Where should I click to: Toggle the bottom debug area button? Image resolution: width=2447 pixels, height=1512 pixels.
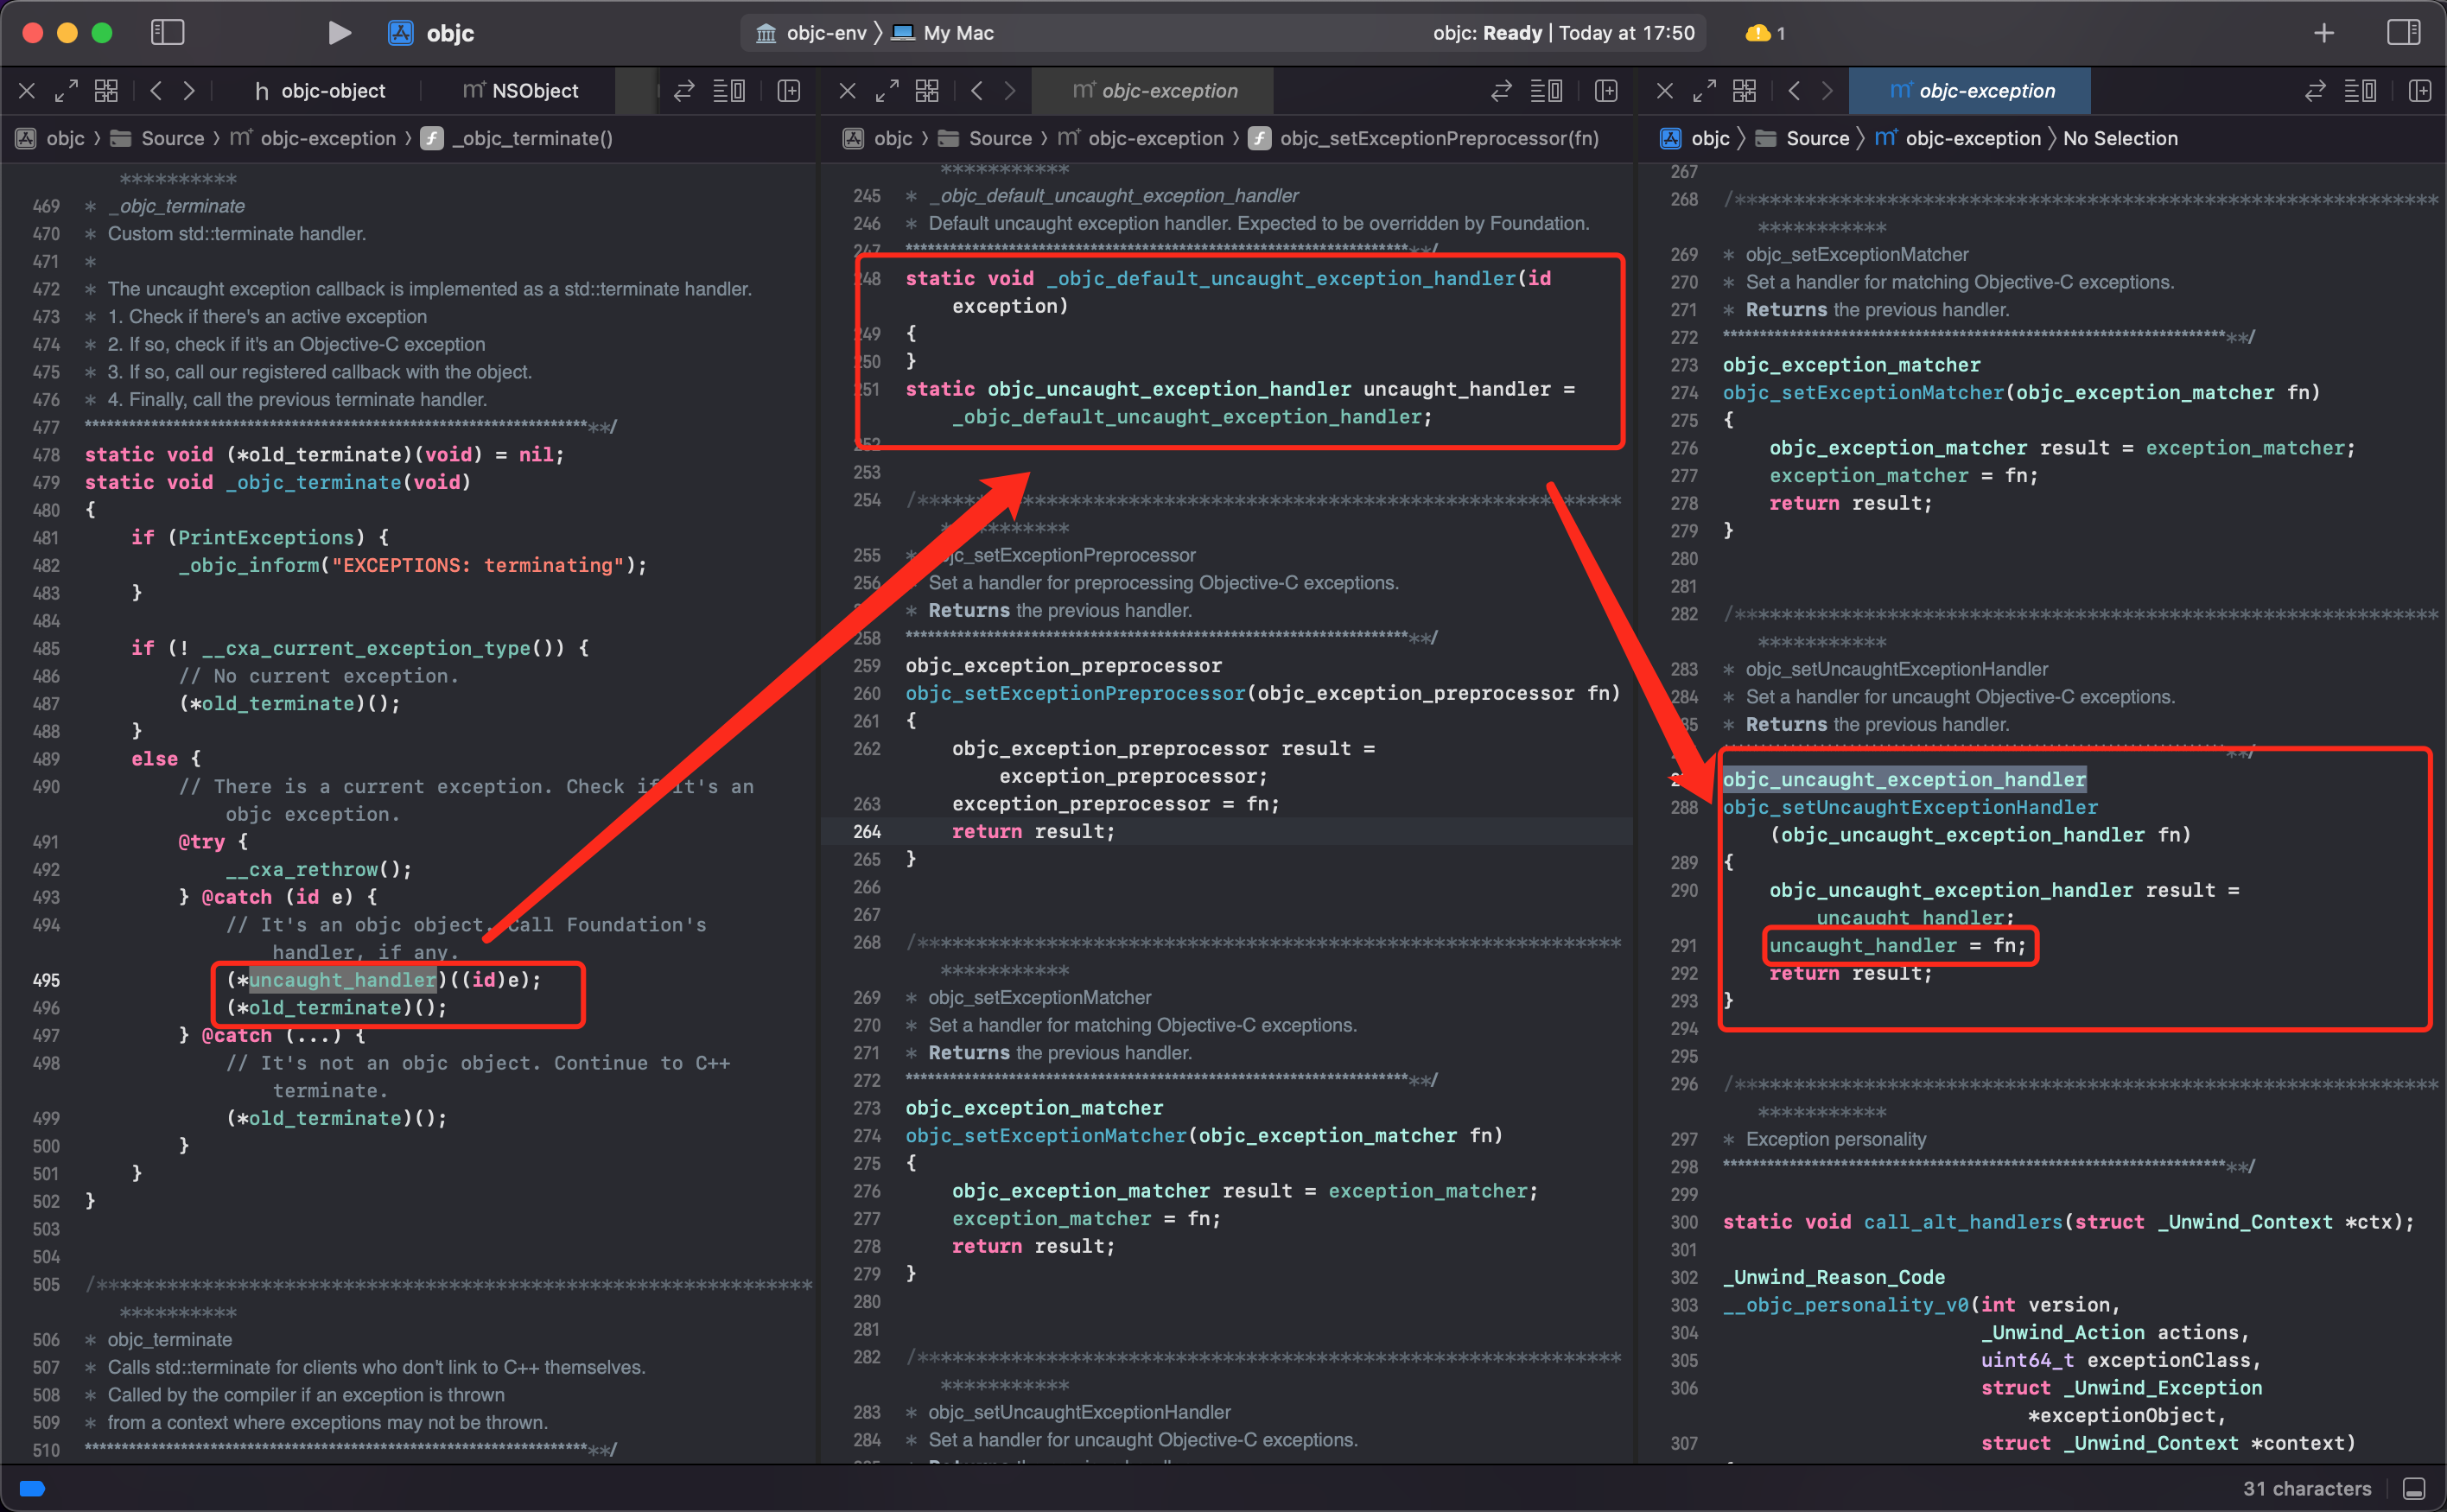[2414, 1488]
